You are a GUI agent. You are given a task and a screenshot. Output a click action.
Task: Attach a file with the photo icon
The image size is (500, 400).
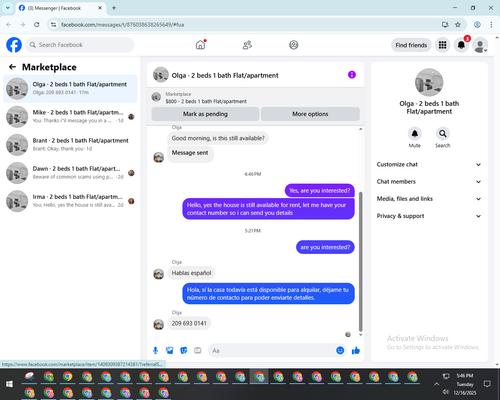point(170,350)
